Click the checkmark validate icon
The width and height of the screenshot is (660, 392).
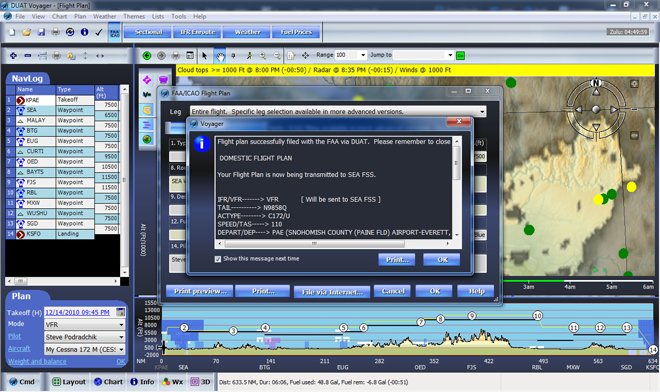pos(98,32)
